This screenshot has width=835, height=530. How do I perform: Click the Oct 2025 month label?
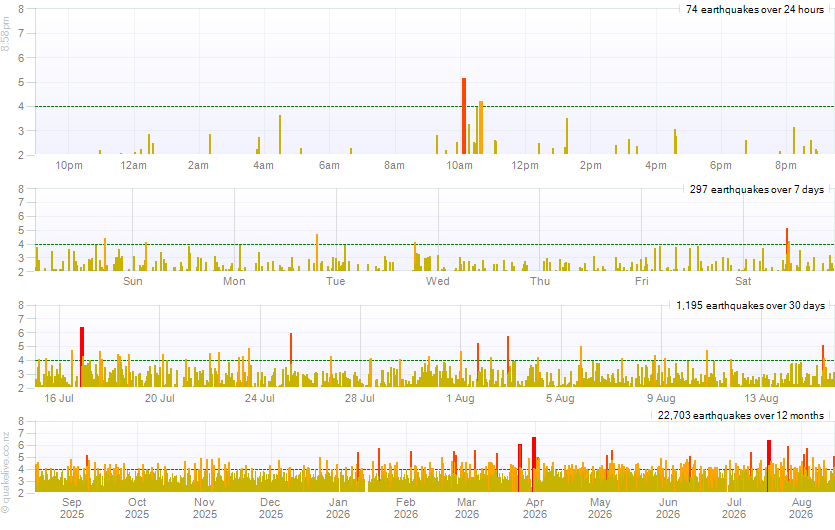[x=137, y=508]
